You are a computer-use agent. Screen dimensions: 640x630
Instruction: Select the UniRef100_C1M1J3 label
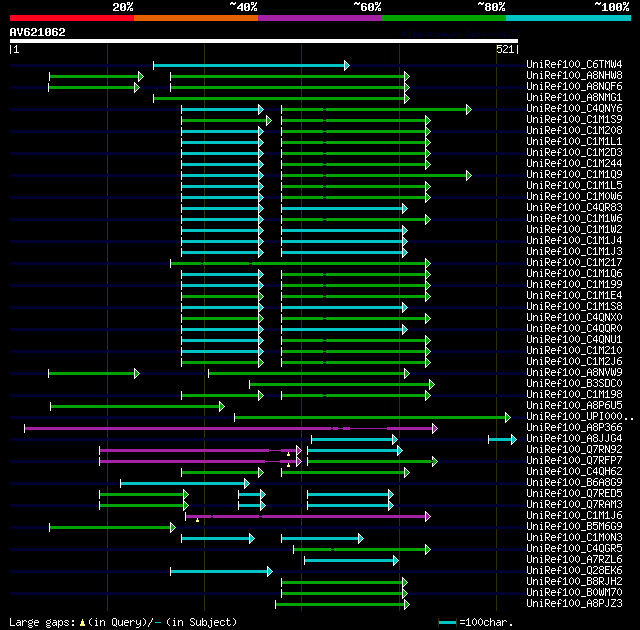coord(574,252)
